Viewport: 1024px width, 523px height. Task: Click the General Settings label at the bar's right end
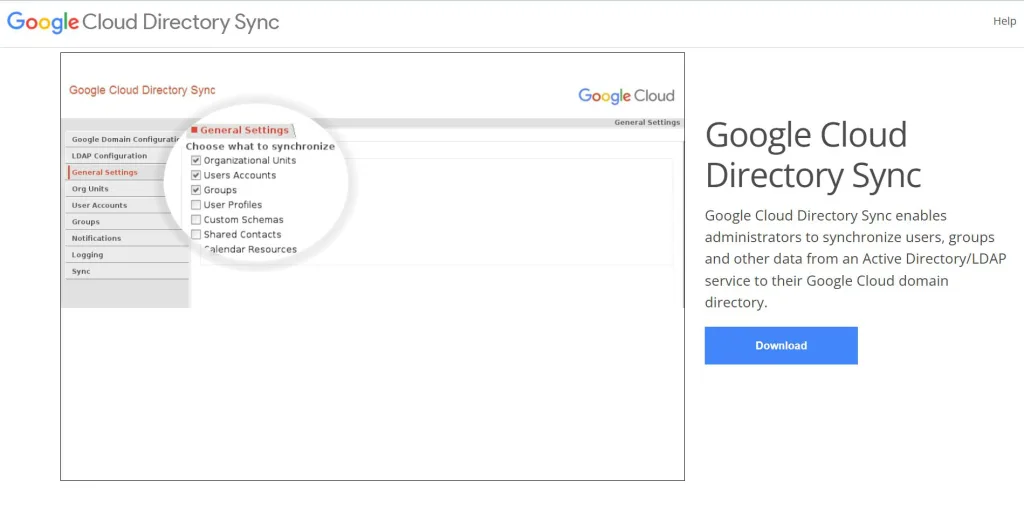(647, 122)
